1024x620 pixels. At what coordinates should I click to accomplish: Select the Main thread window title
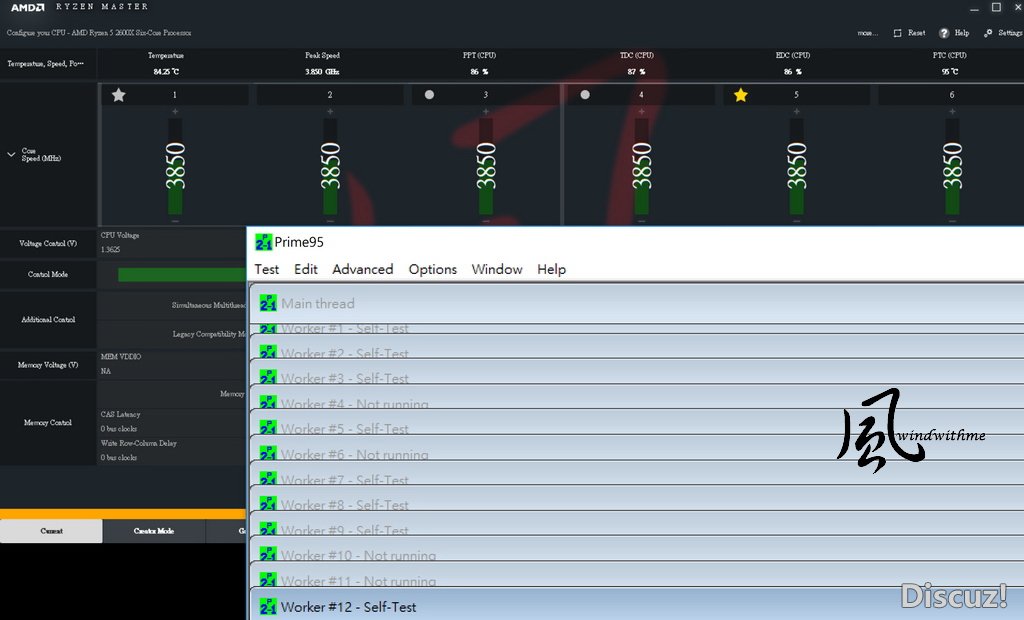(318, 304)
